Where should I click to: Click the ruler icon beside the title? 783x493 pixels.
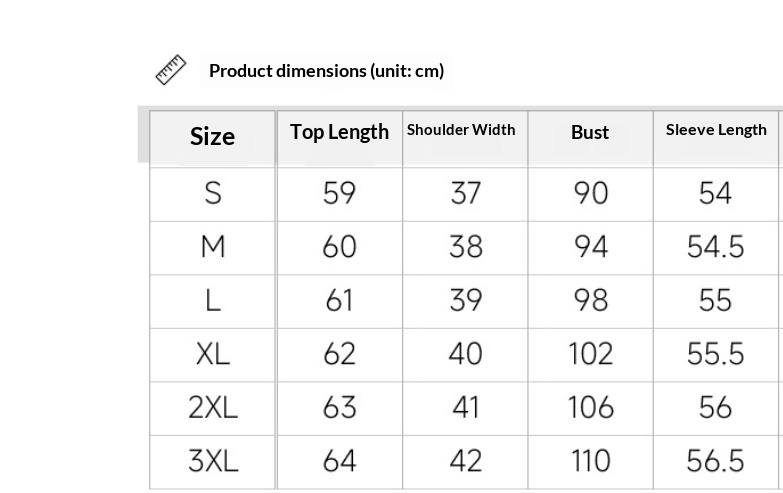point(171,70)
